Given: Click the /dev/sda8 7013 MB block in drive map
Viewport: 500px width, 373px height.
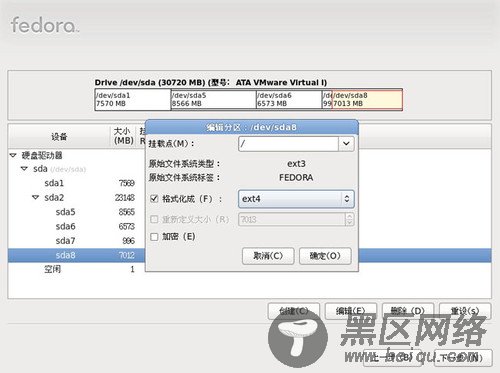Looking at the screenshot, I should pyautogui.click(x=367, y=99).
